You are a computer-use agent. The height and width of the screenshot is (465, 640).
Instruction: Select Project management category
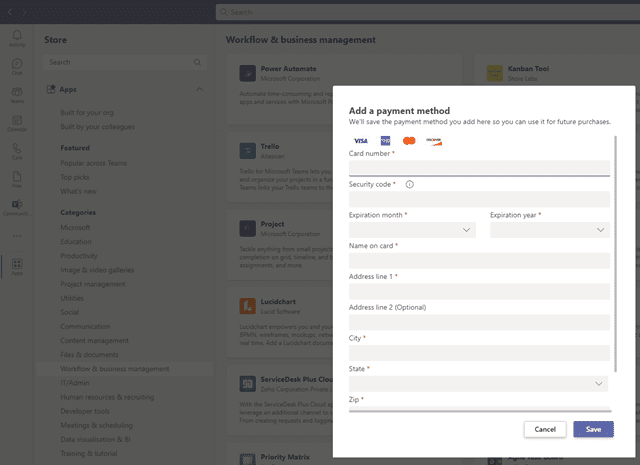pos(93,284)
